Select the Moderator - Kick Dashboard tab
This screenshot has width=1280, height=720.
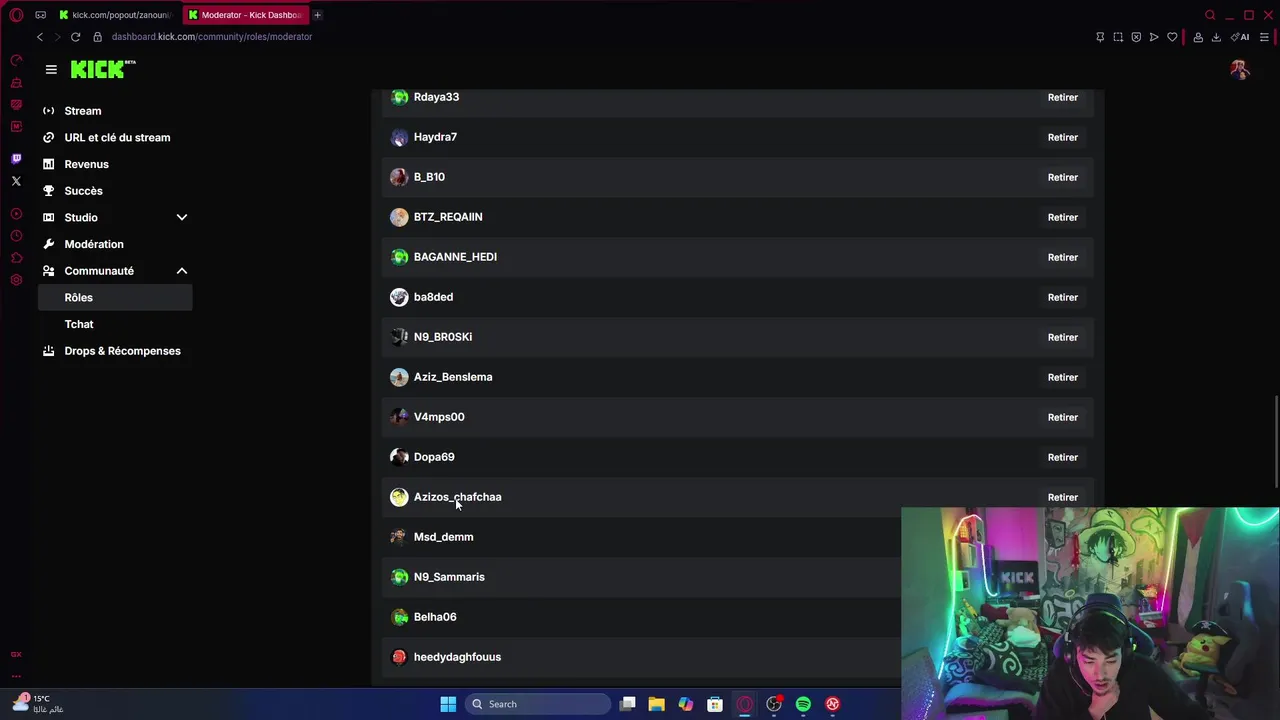[x=245, y=15]
